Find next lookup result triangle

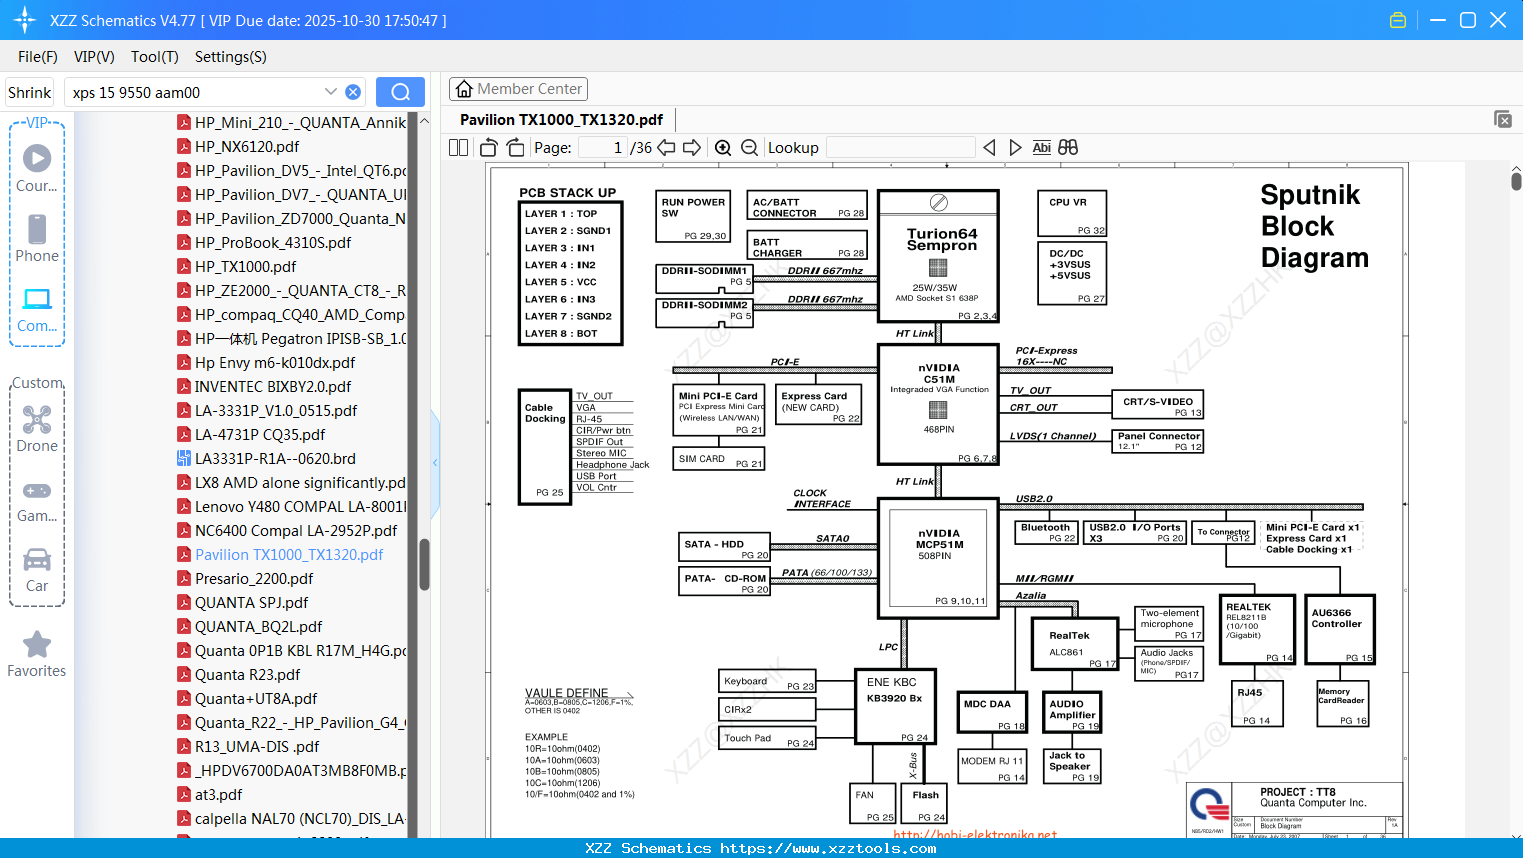pyautogui.click(x=1015, y=147)
